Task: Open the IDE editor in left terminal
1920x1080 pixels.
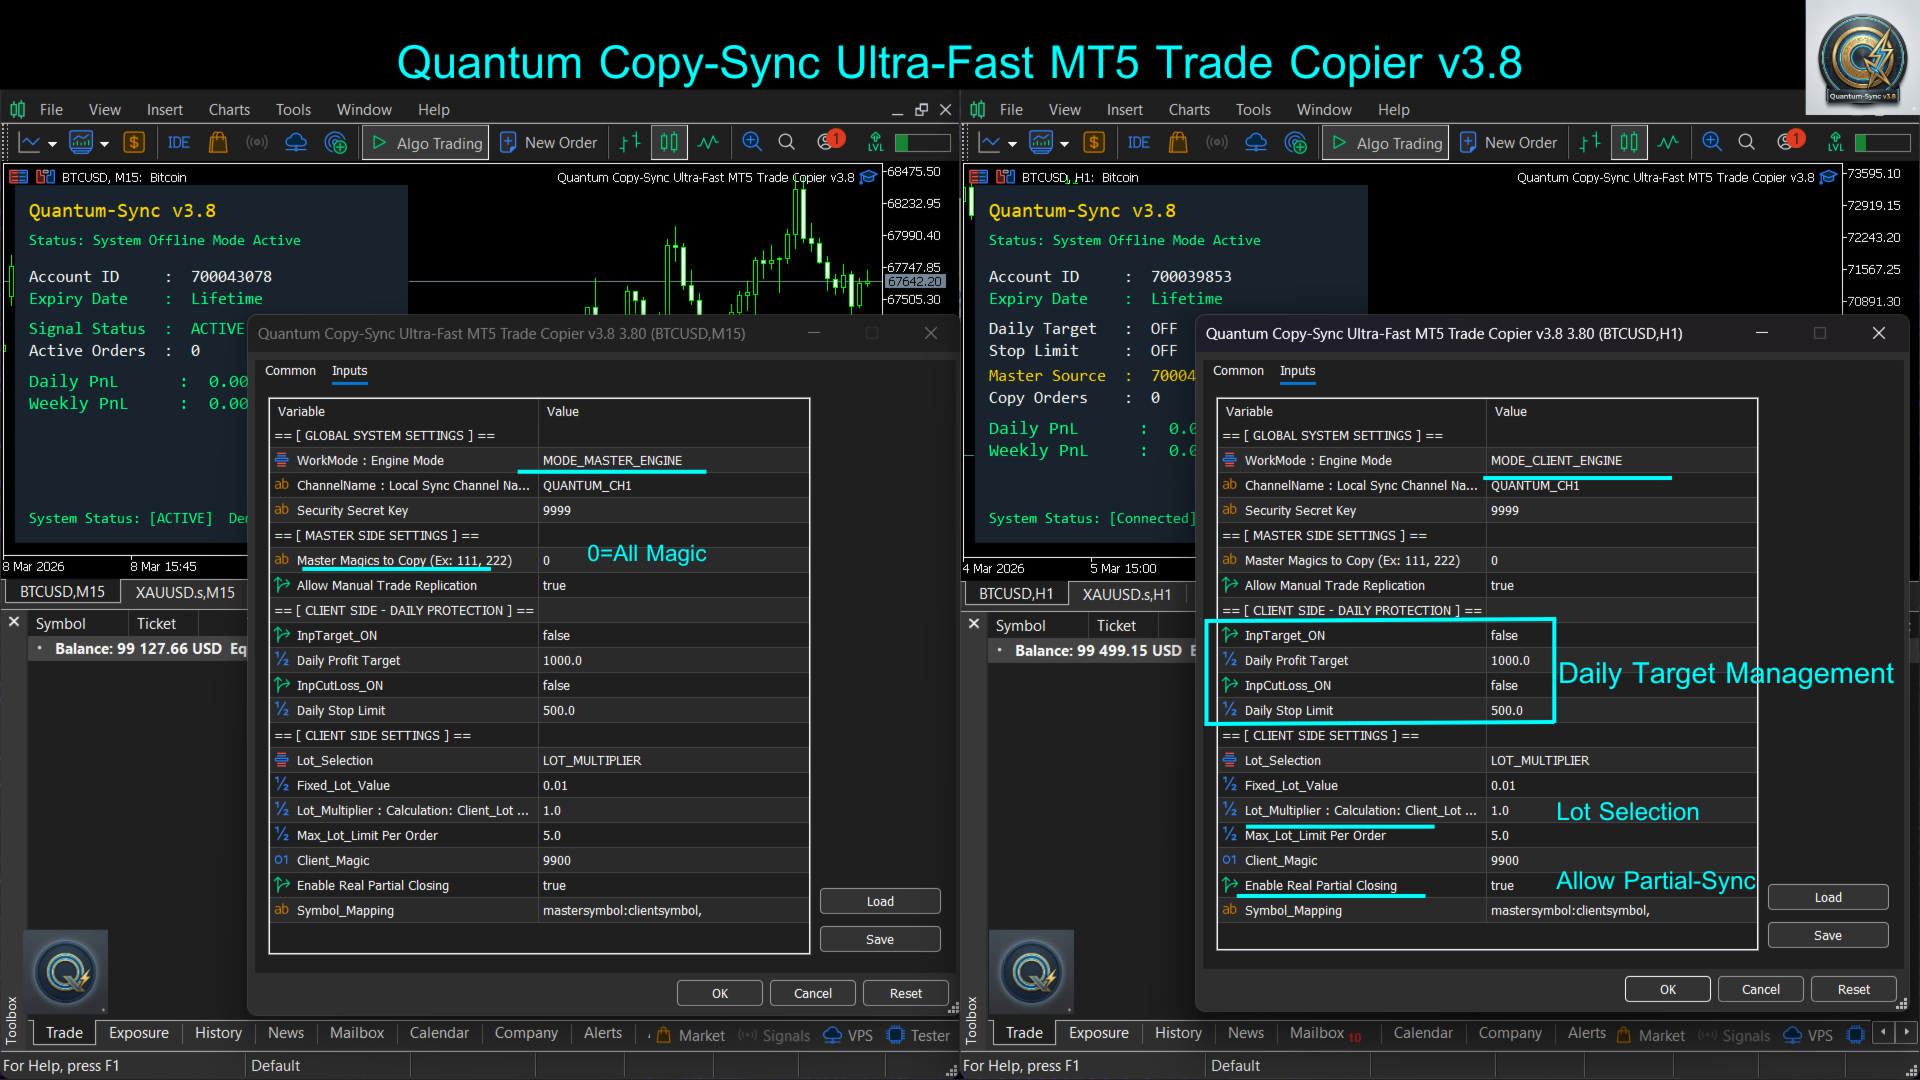Action: (179, 143)
